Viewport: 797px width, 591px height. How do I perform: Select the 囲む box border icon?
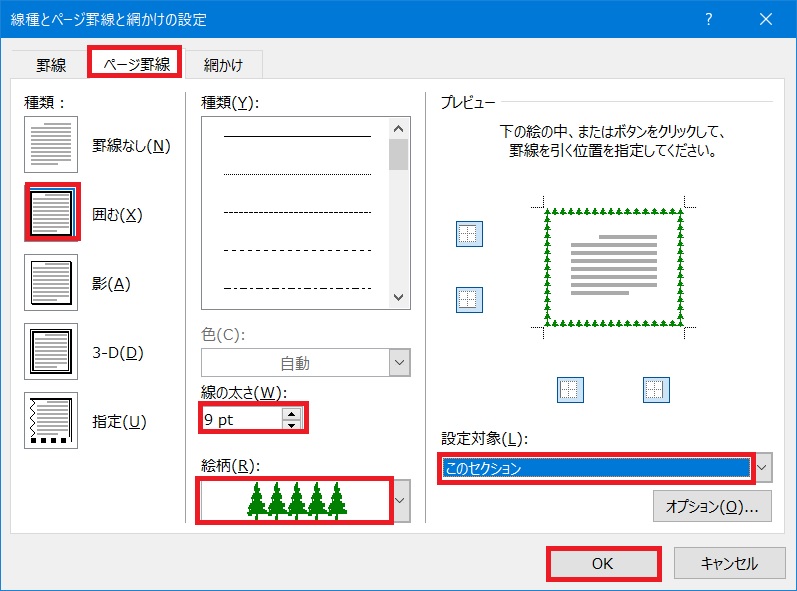coord(51,212)
